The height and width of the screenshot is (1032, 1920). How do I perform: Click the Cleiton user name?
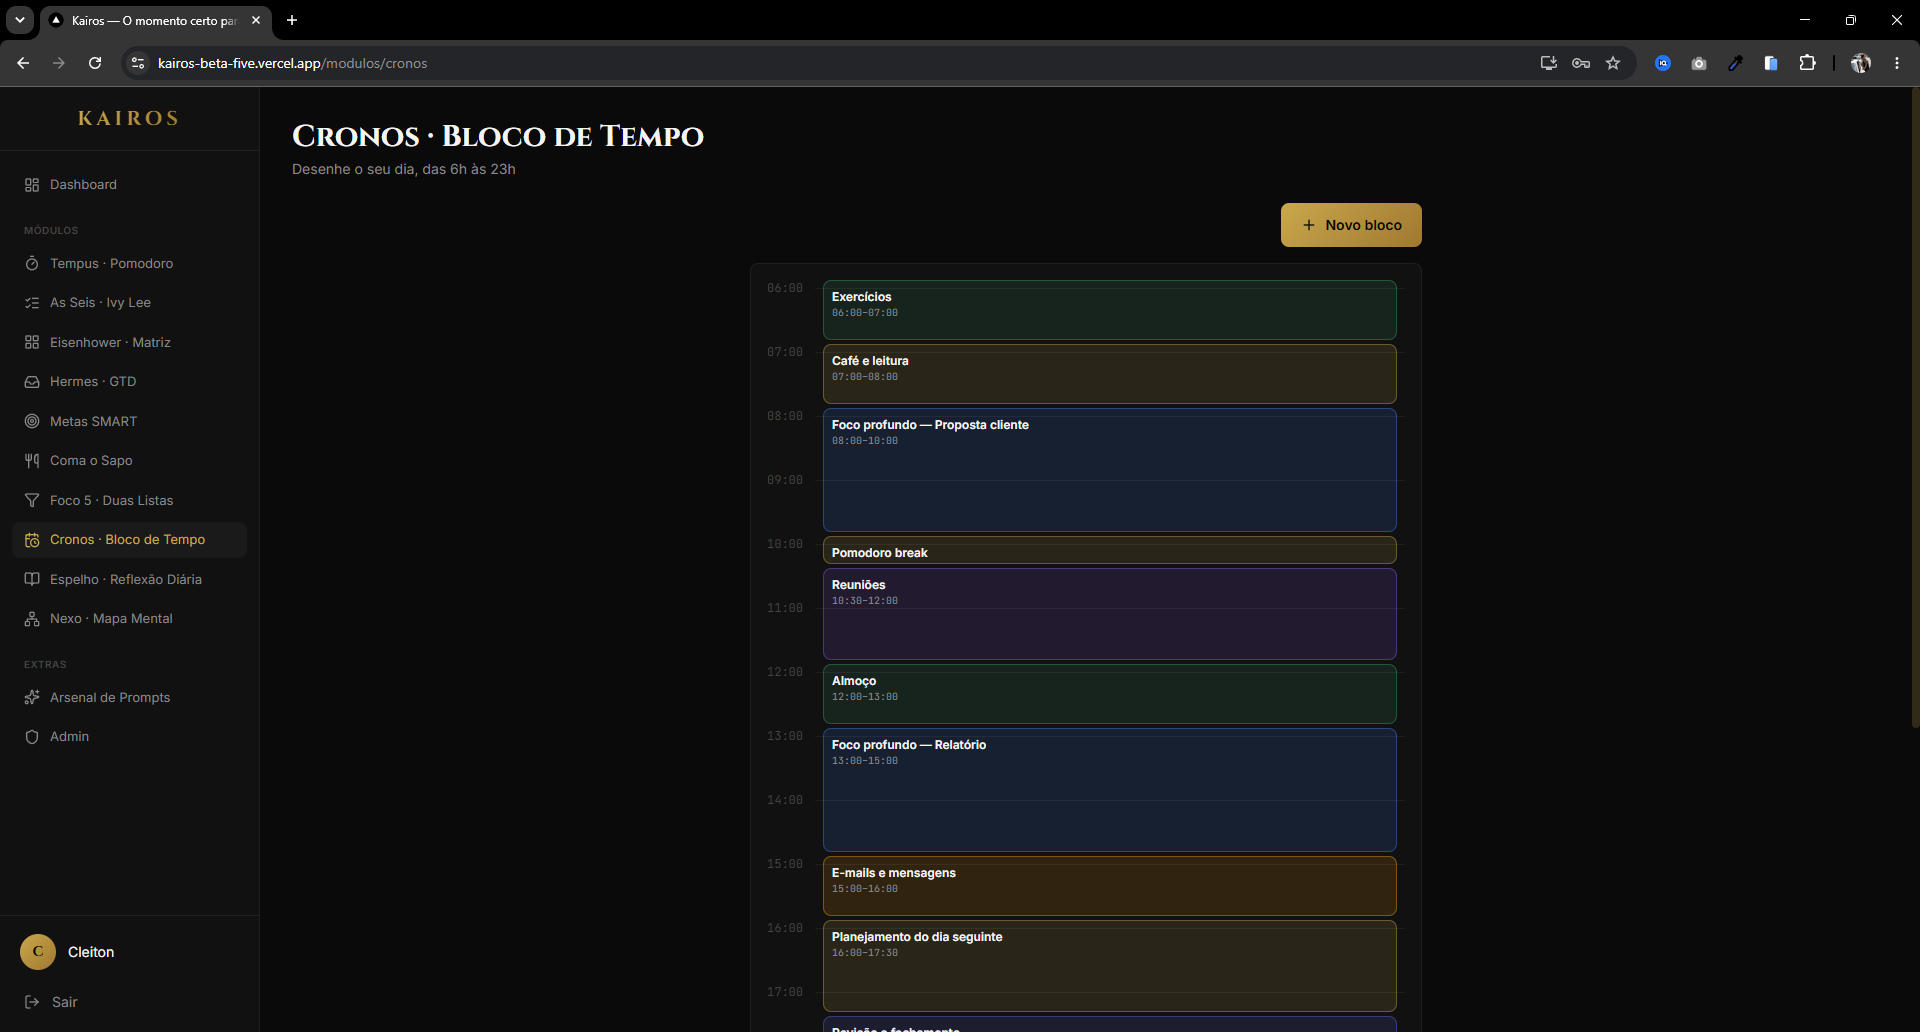point(91,952)
